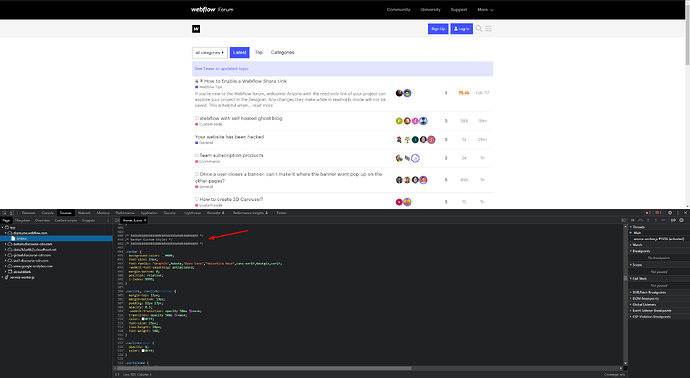Screen dimensions: 690x378
Task: Expand the google-analytics domain node
Action: 5,266
